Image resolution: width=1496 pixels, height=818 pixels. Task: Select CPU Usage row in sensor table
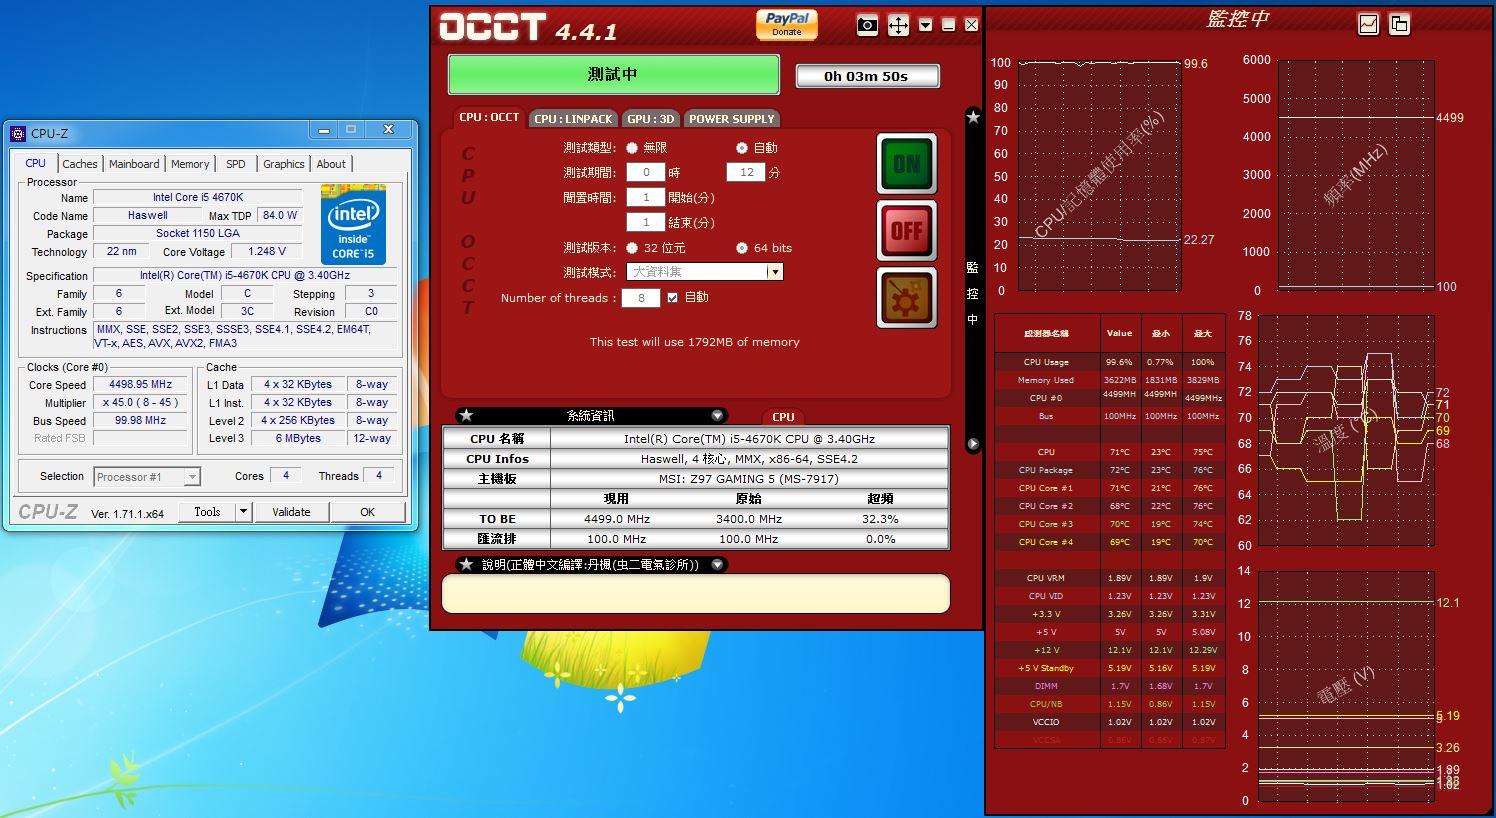click(x=1110, y=362)
